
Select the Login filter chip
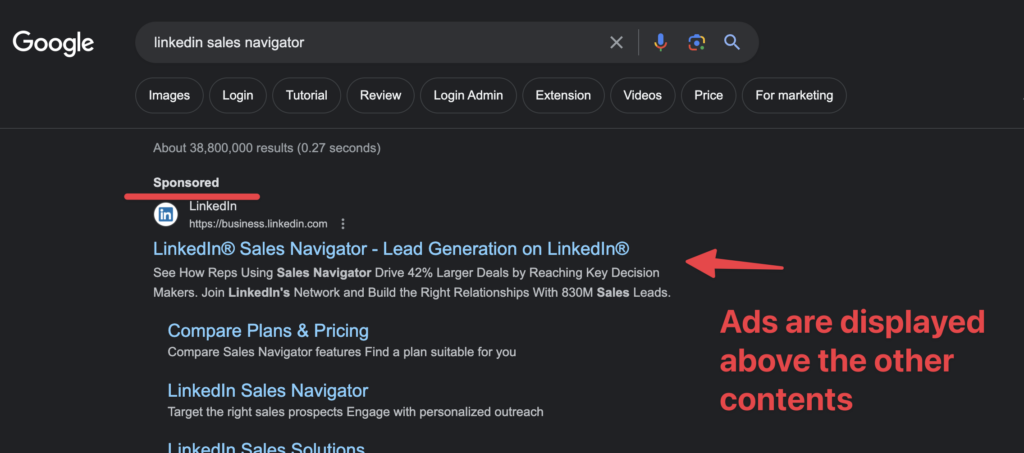pos(238,95)
